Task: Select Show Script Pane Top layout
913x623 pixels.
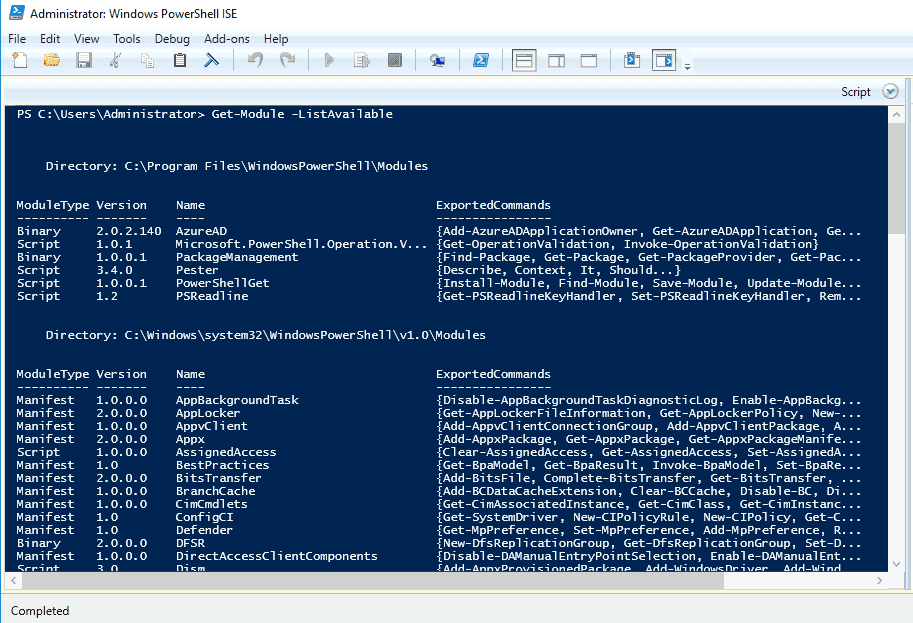Action: point(524,61)
